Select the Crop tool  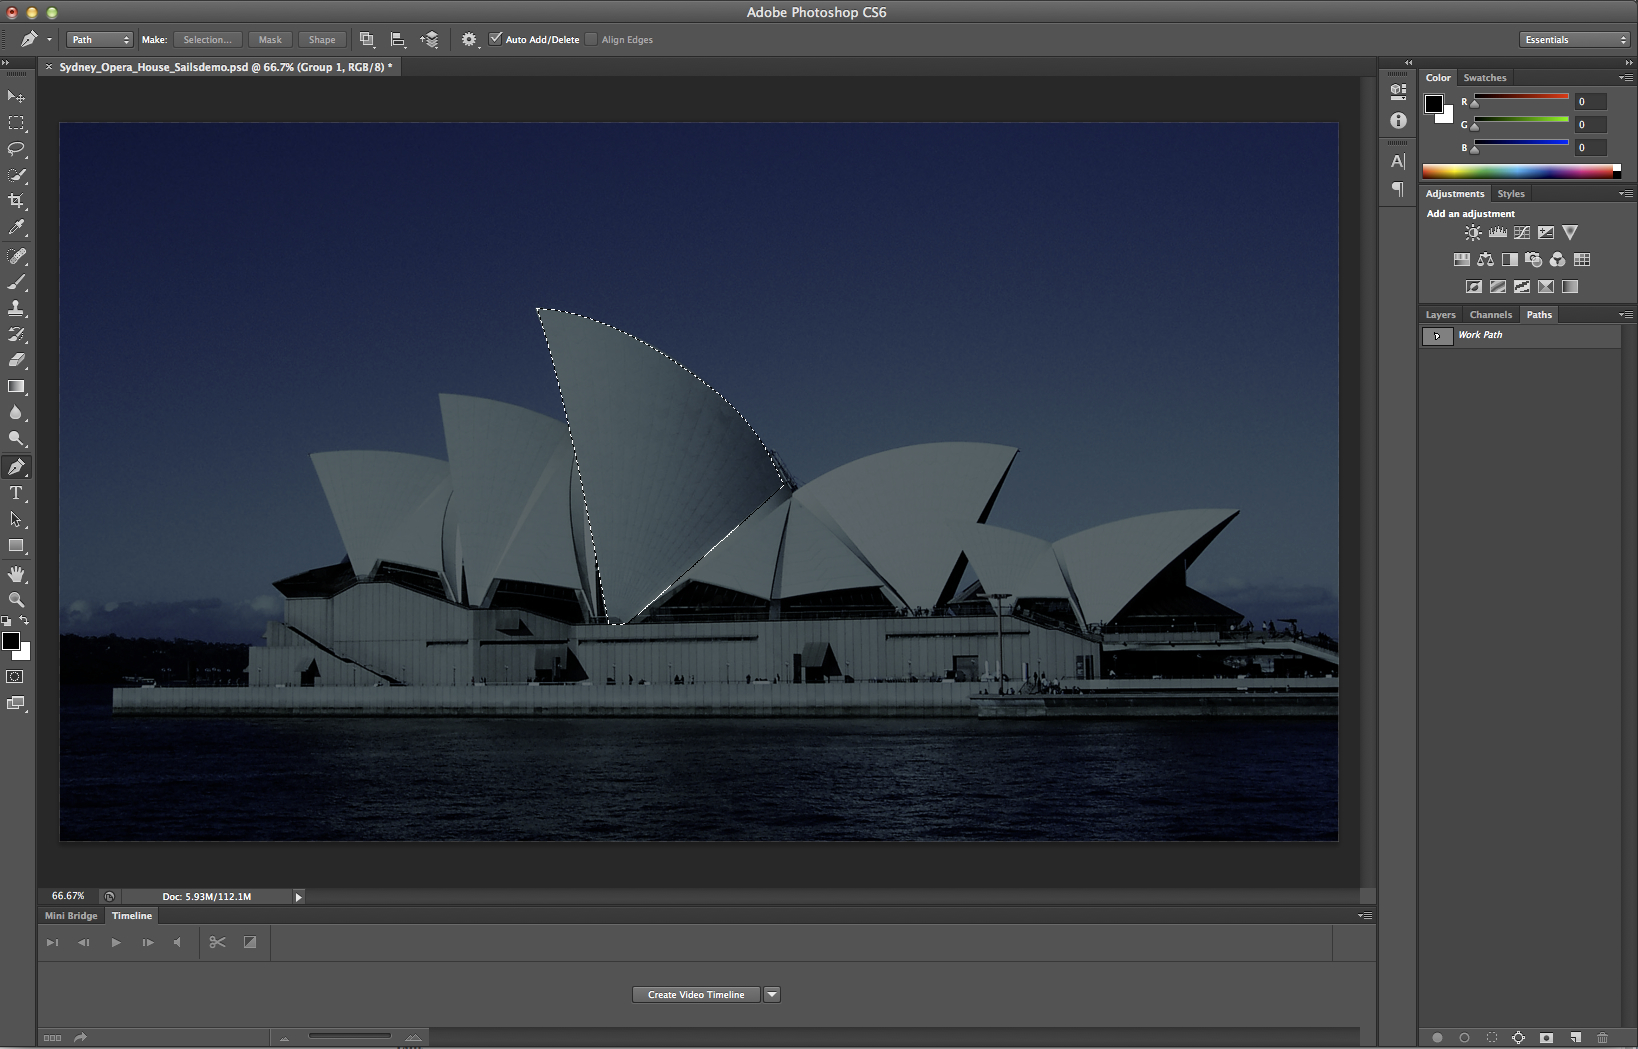pyautogui.click(x=16, y=201)
